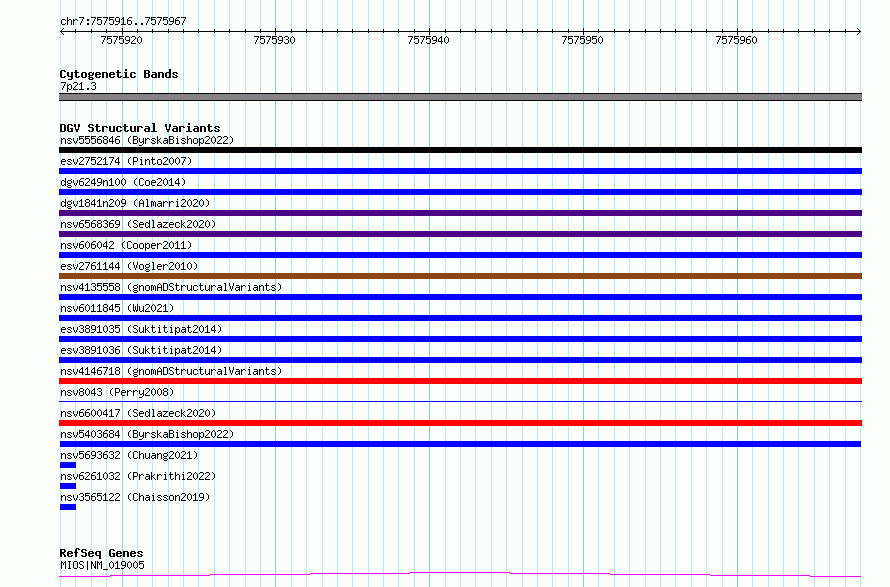Click the blue dgv6249n100 variant bar
Screen dimensions: 890x587
point(460,192)
